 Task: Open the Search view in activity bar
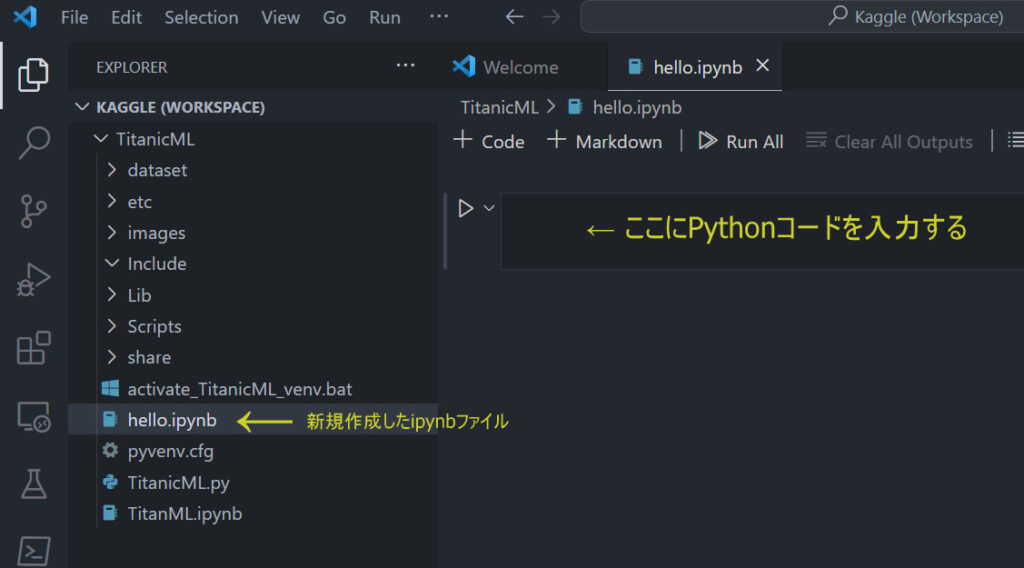pyautogui.click(x=34, y=142)
